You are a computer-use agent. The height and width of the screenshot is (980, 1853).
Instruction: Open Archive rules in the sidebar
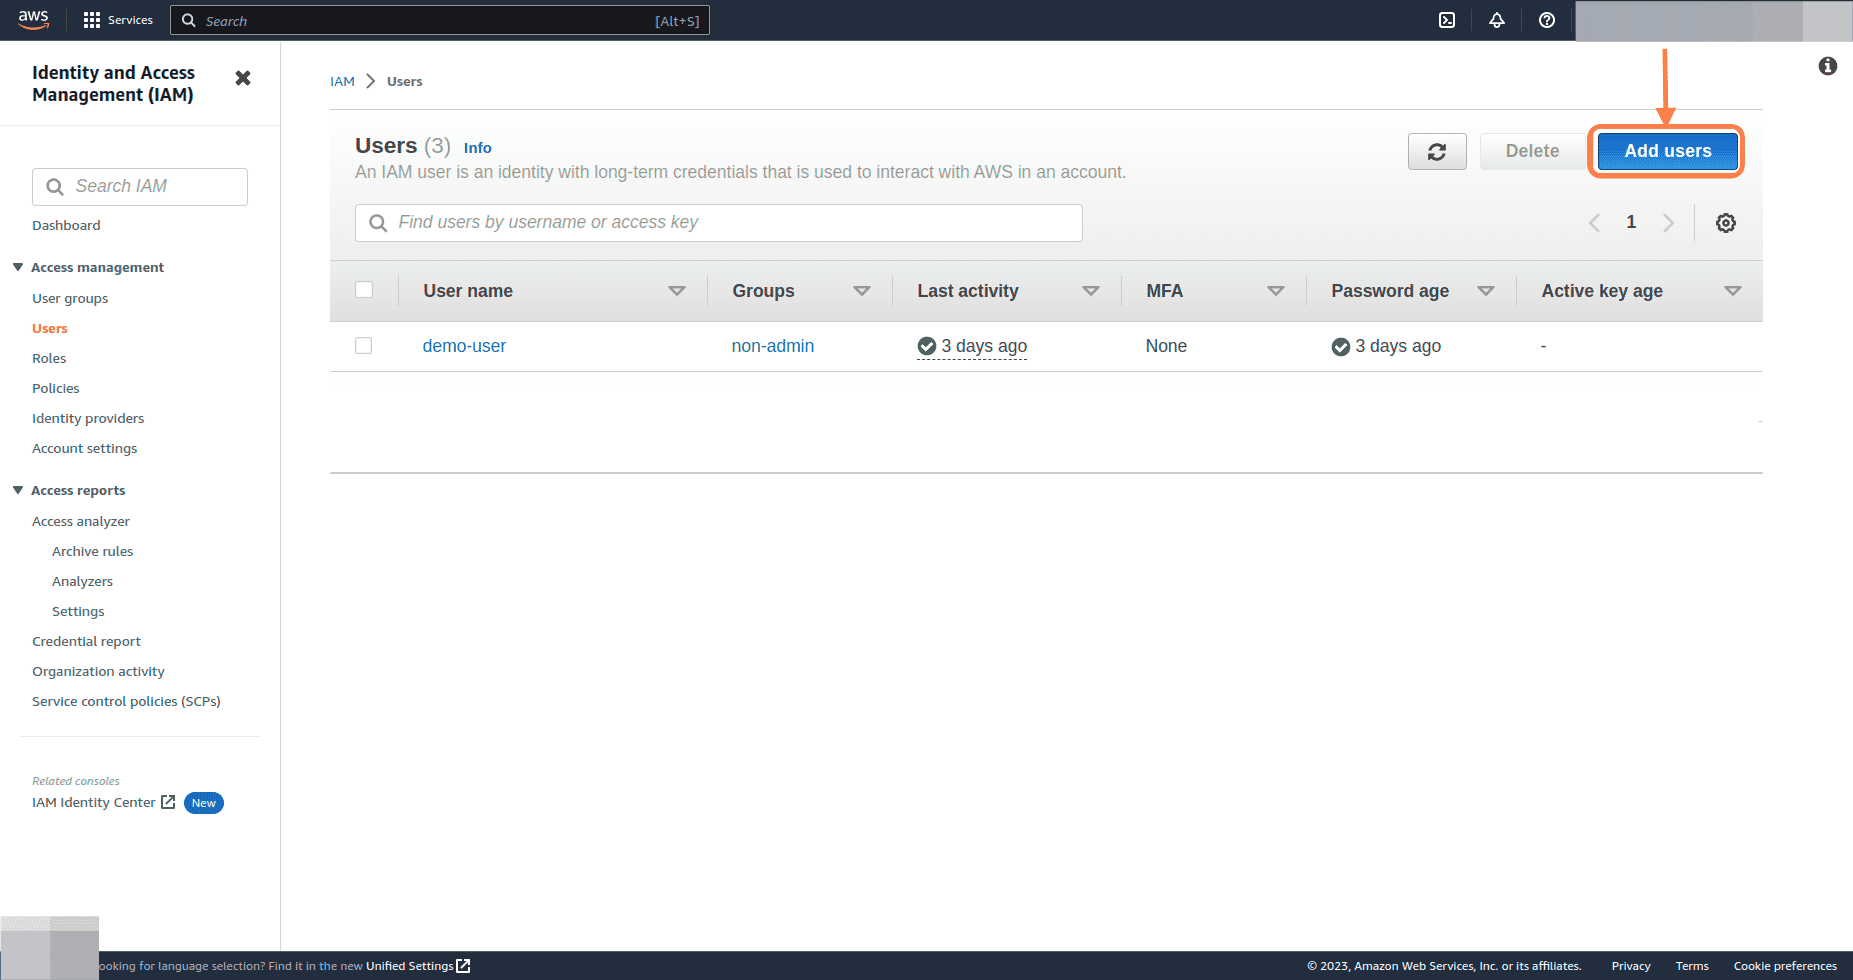pos(92,551)
